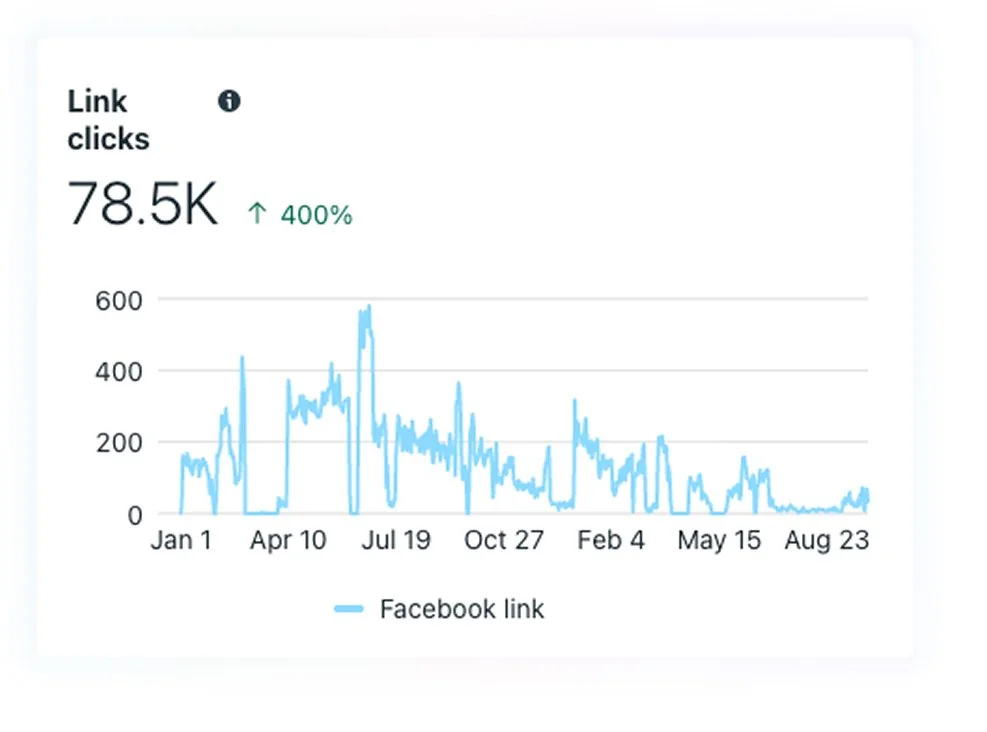Select the Apr 10 axis label
Screen dimensions: 987x732
288,540
